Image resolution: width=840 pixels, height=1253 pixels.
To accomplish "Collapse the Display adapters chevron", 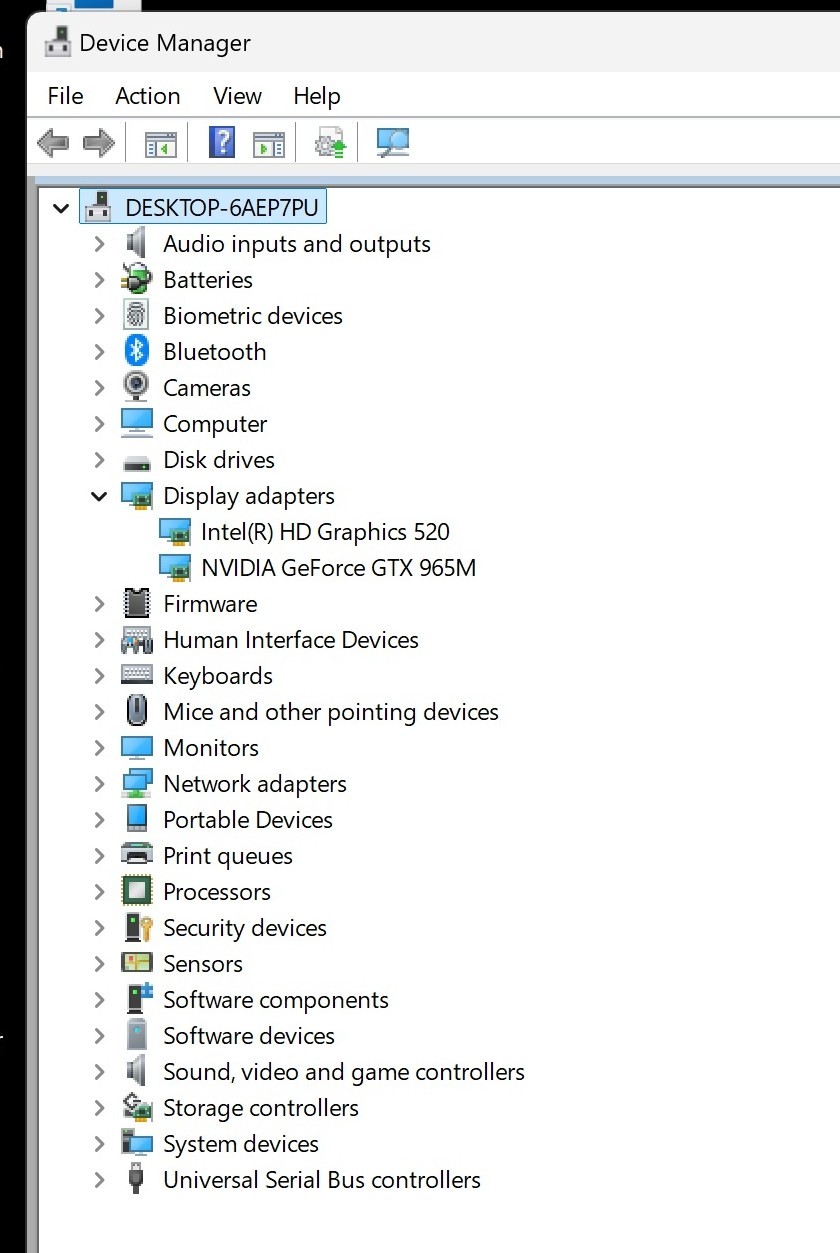I will [x=99, y=496].
